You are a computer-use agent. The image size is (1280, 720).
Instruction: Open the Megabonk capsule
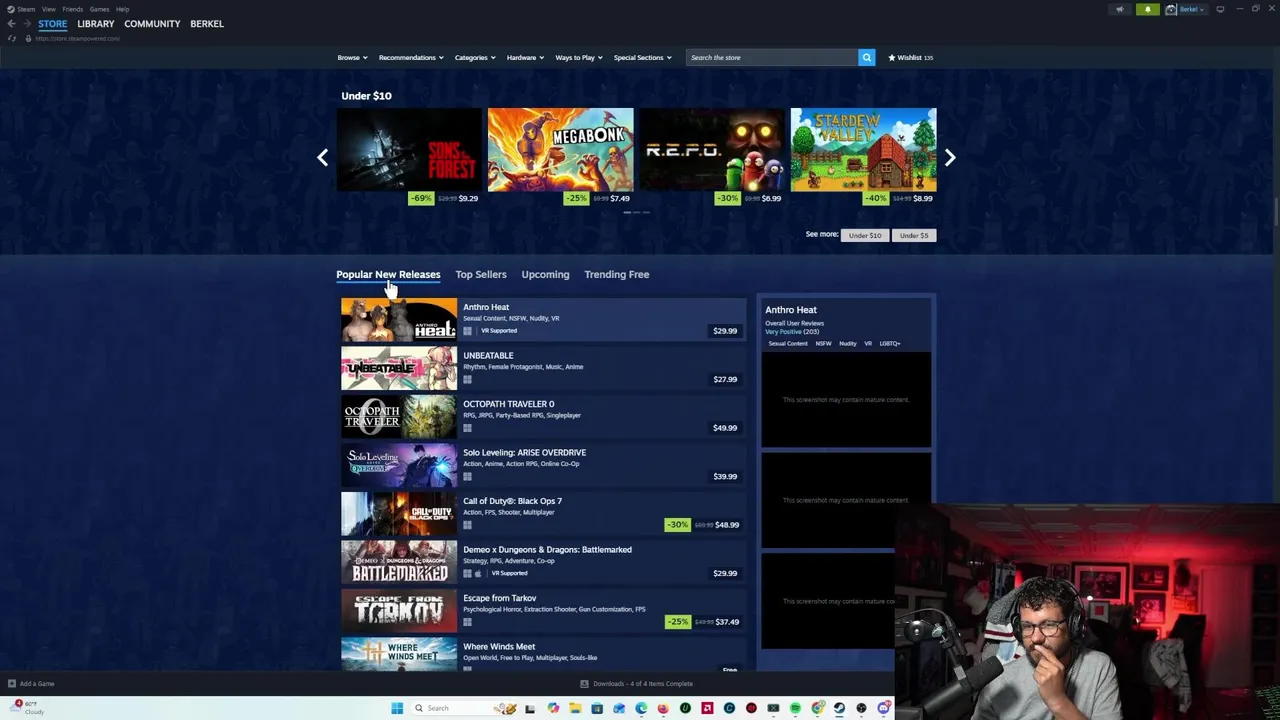point(561,149)
